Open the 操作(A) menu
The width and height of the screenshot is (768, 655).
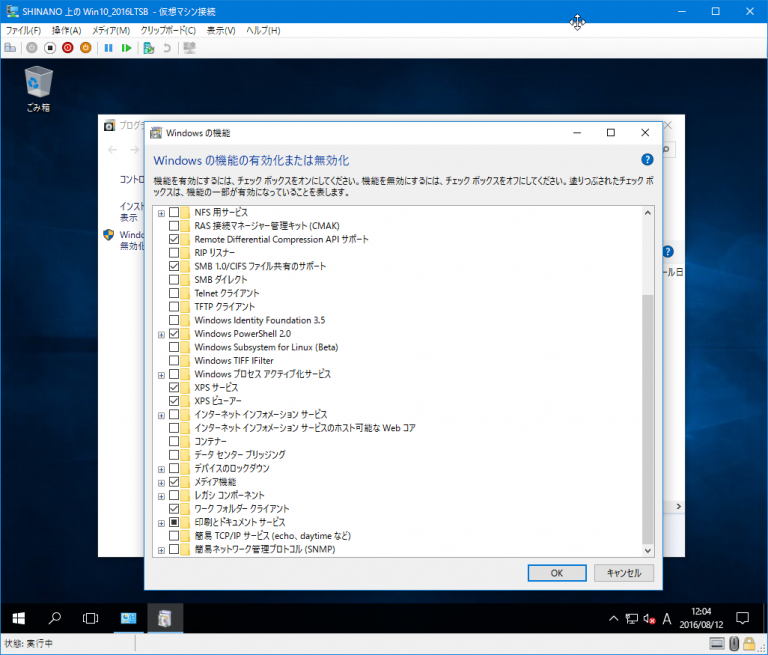(x=67, y=30)
